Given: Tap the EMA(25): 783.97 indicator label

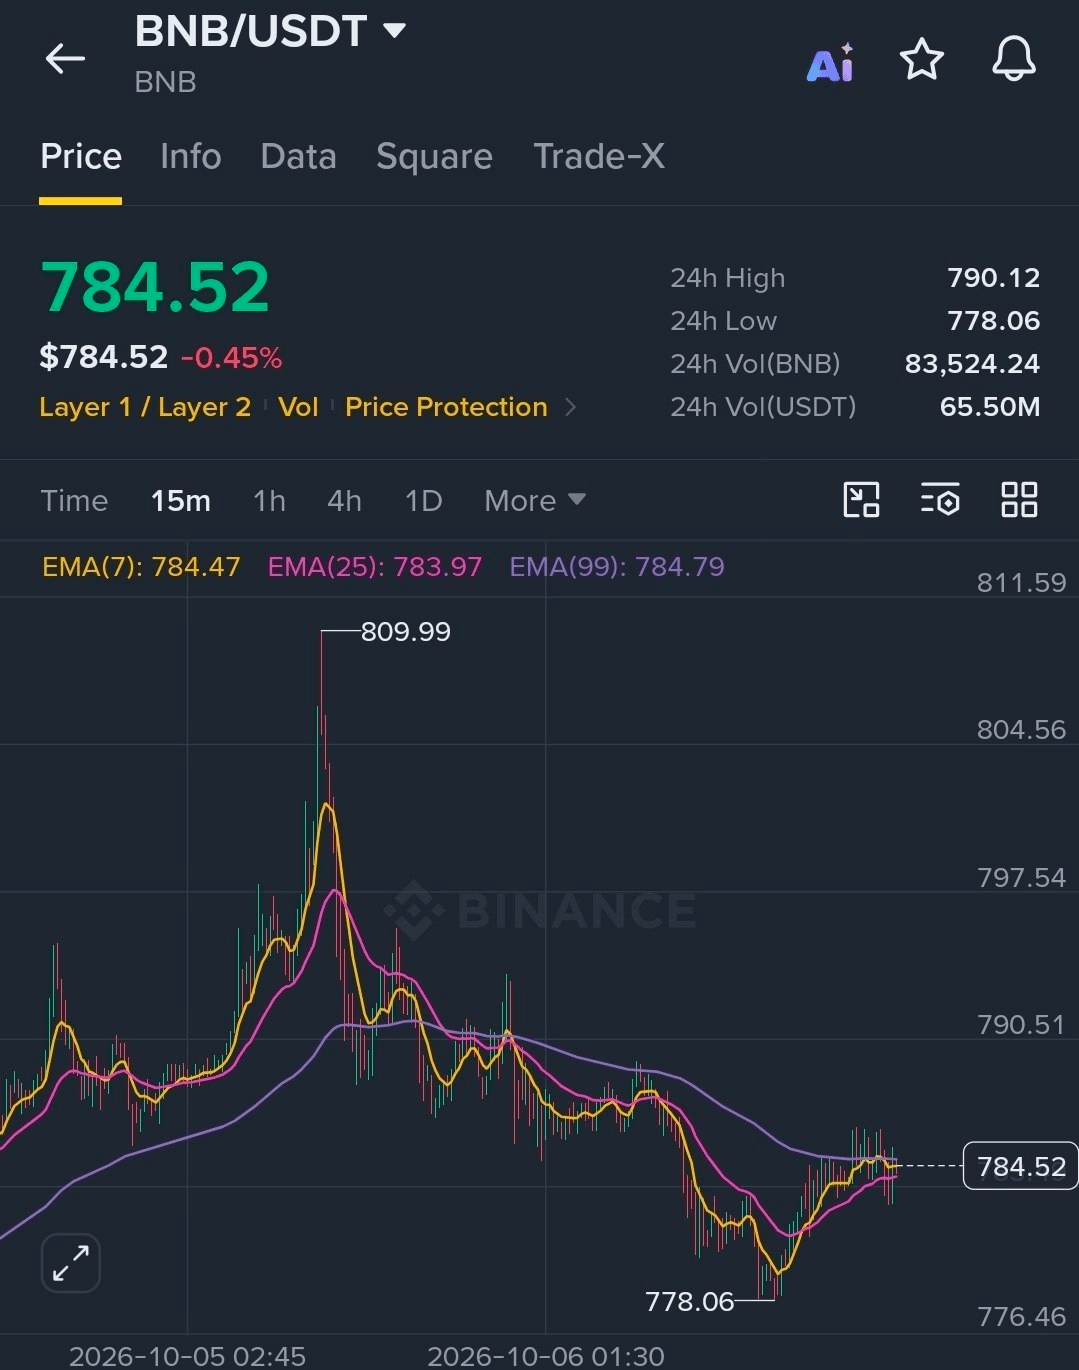Looking at the screenshot, I should 375,567.
